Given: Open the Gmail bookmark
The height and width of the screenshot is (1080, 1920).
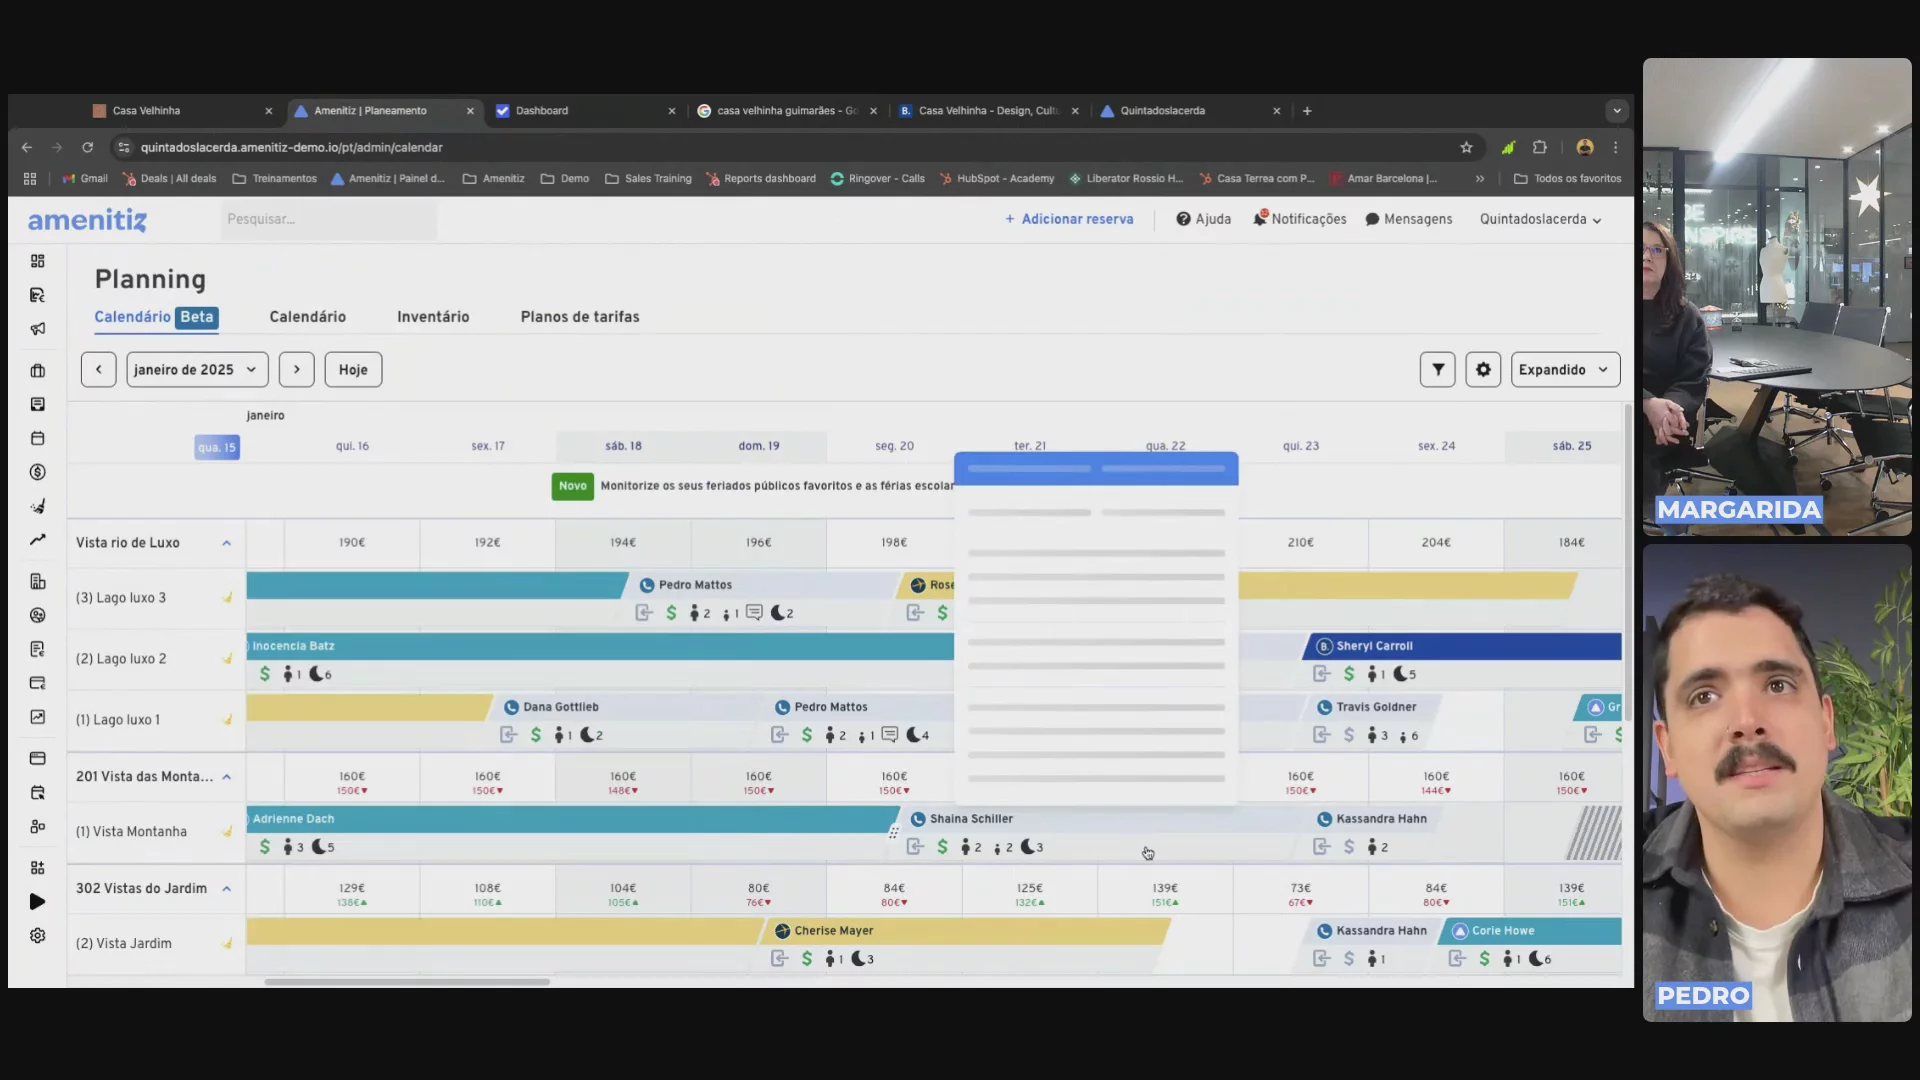Looking at the screenshot, I should (85, 179).
